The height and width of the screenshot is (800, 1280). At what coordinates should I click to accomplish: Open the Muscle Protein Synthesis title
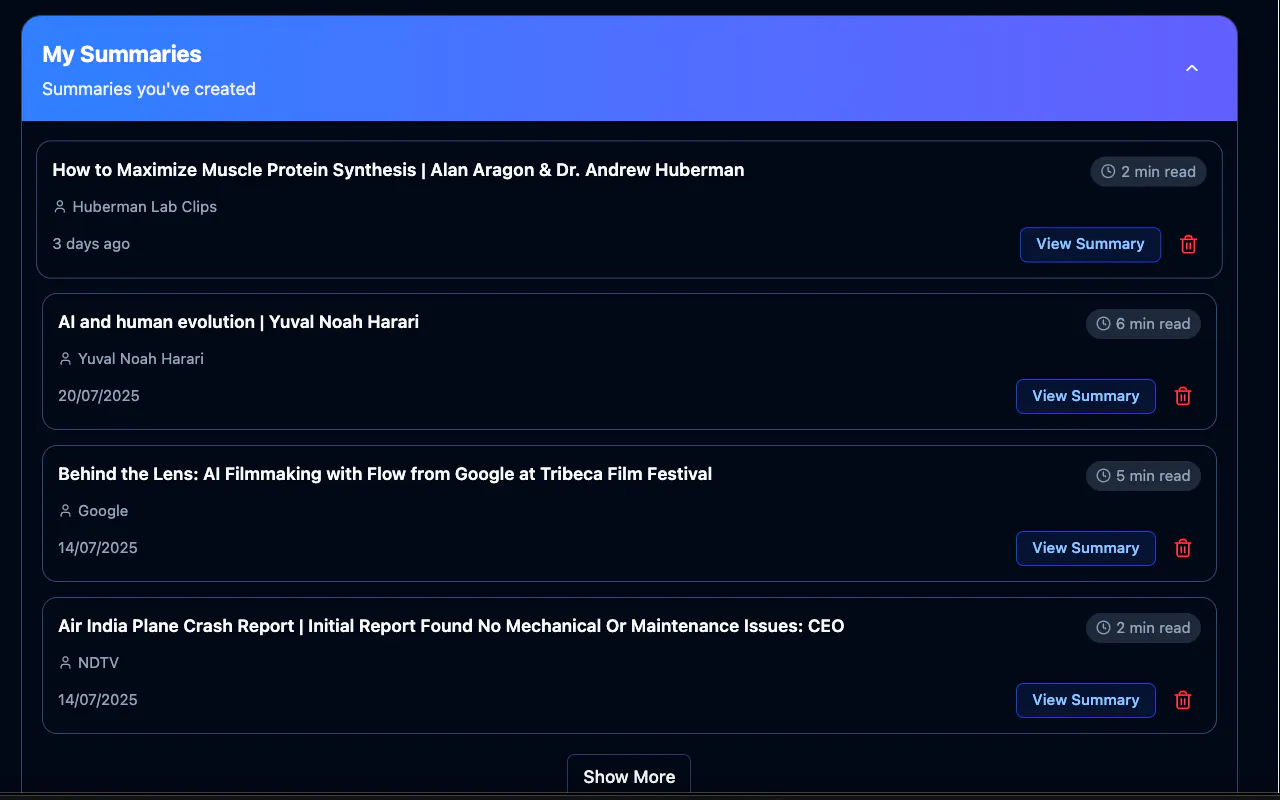[x=398, y=170]
